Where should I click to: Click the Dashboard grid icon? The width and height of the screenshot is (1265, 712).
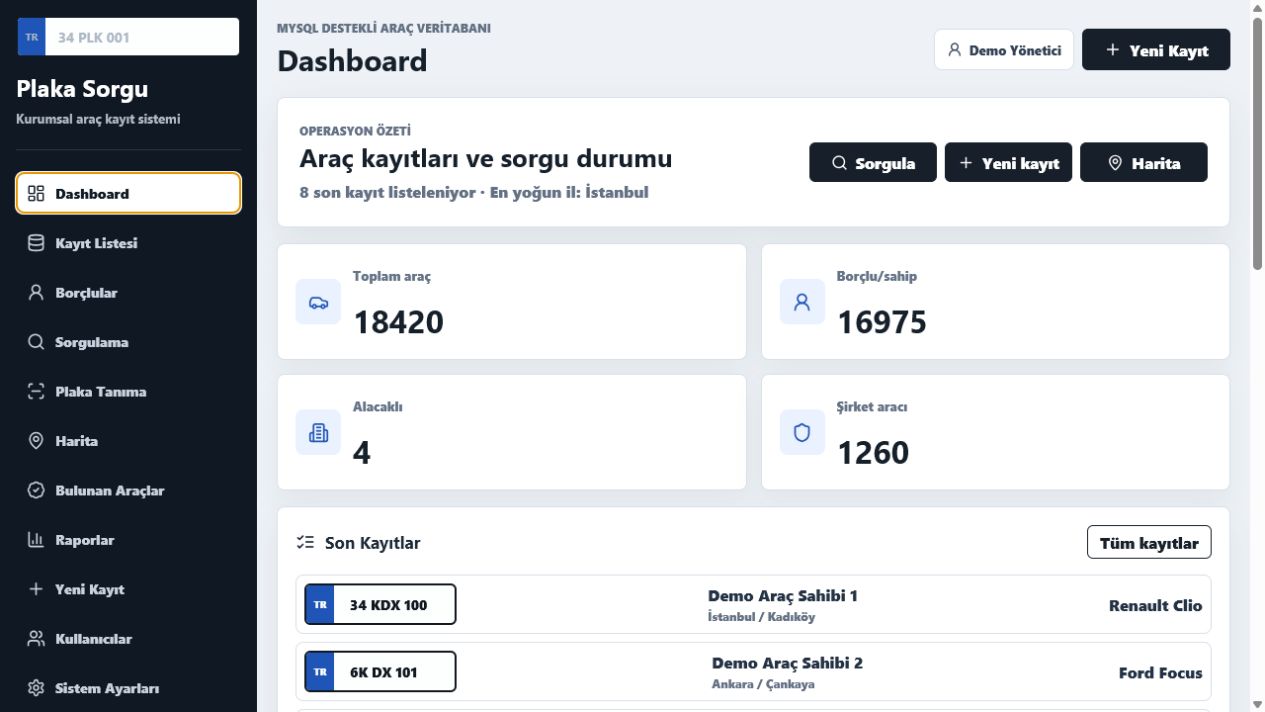click(x=36, y=193)
